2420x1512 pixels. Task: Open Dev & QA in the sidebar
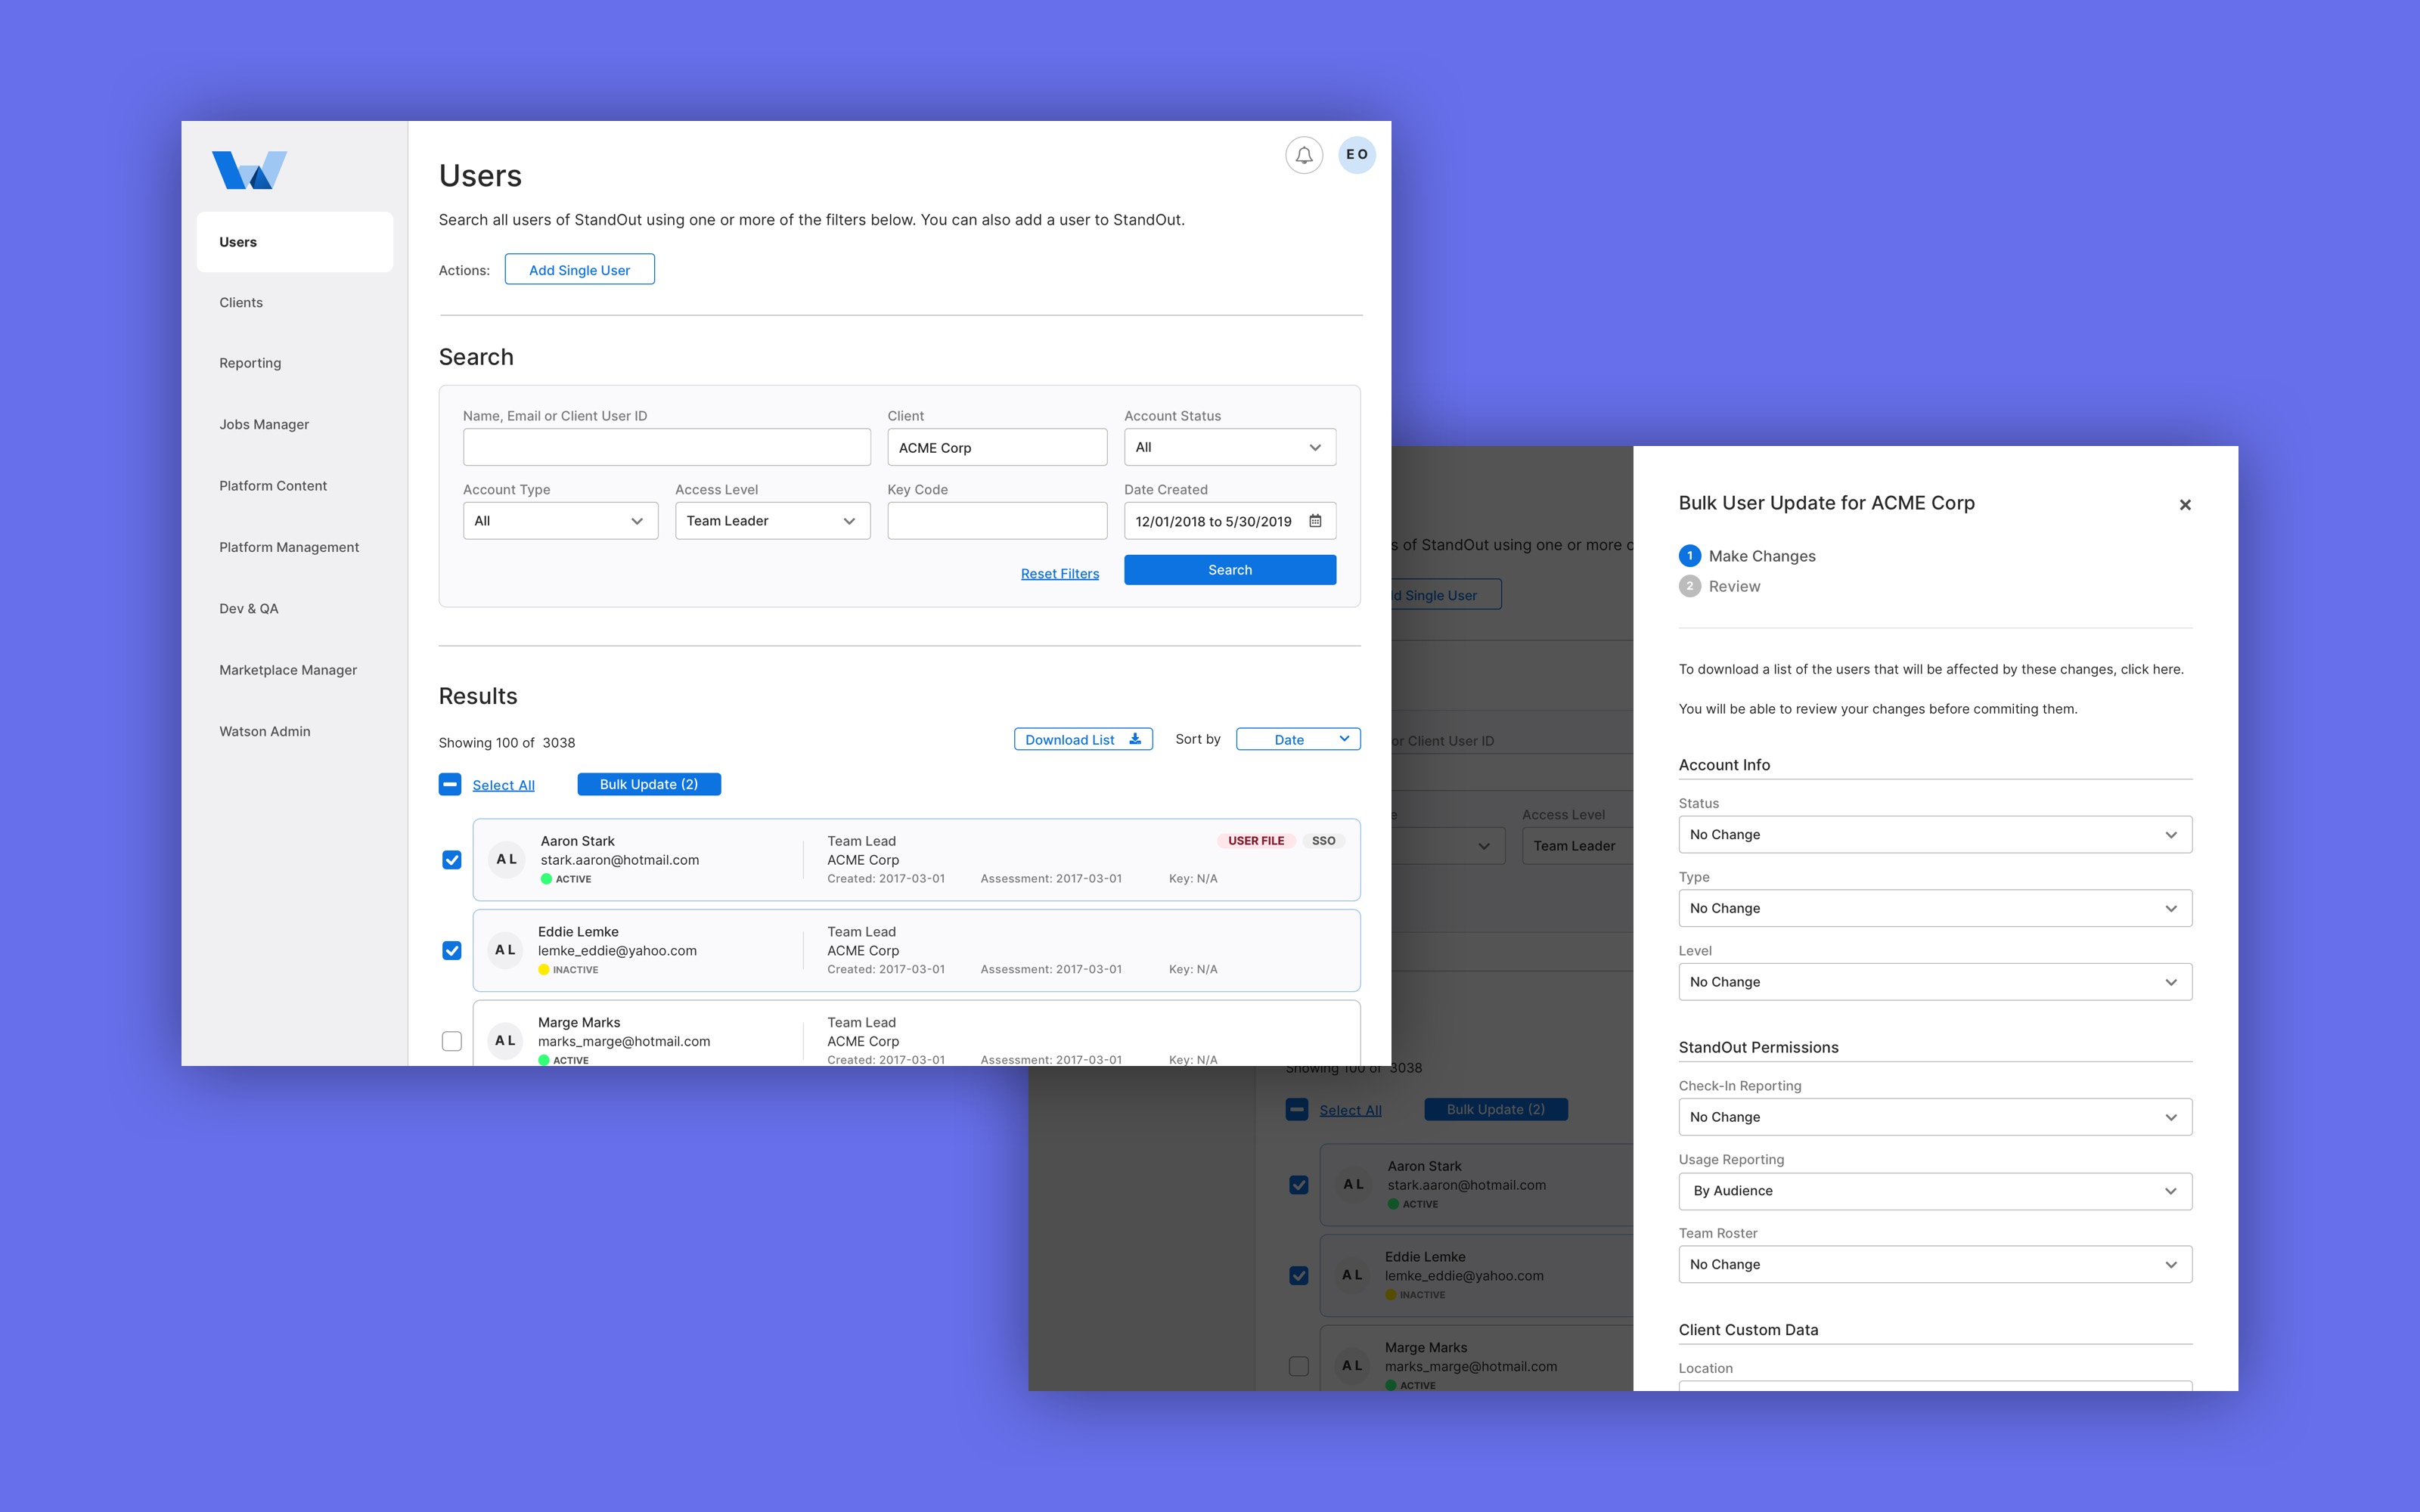pos(249,609)
